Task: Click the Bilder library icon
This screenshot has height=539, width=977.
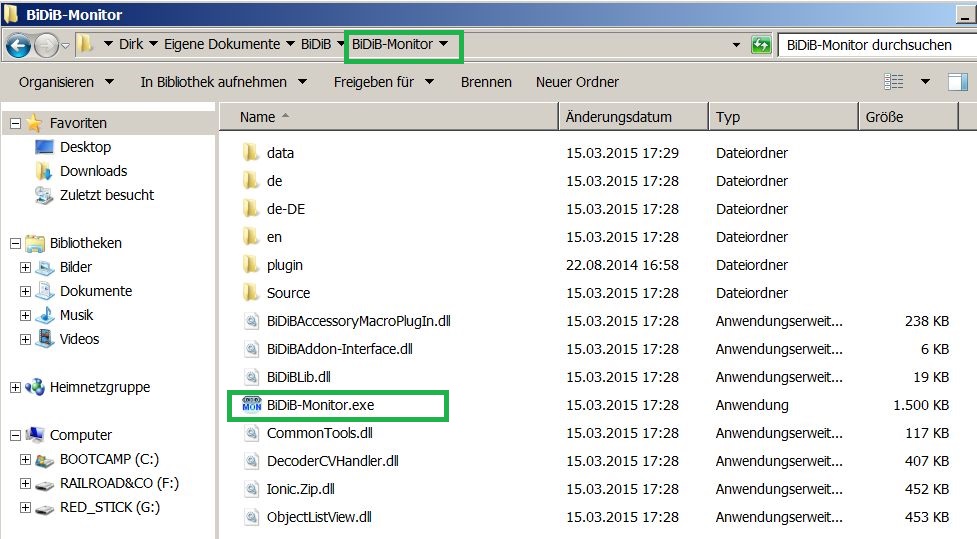Action: tap(45, 267)
